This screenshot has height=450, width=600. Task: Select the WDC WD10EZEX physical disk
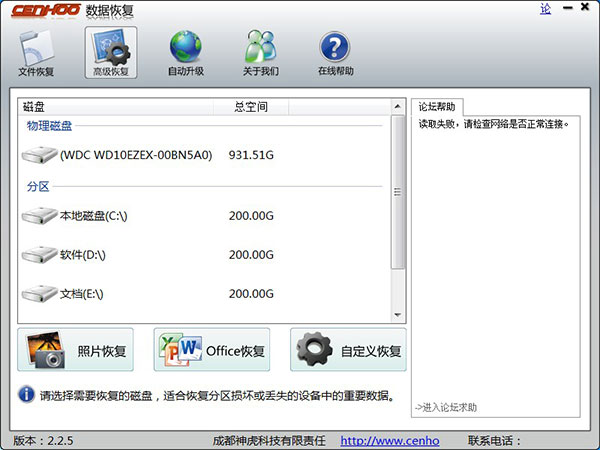135,155
